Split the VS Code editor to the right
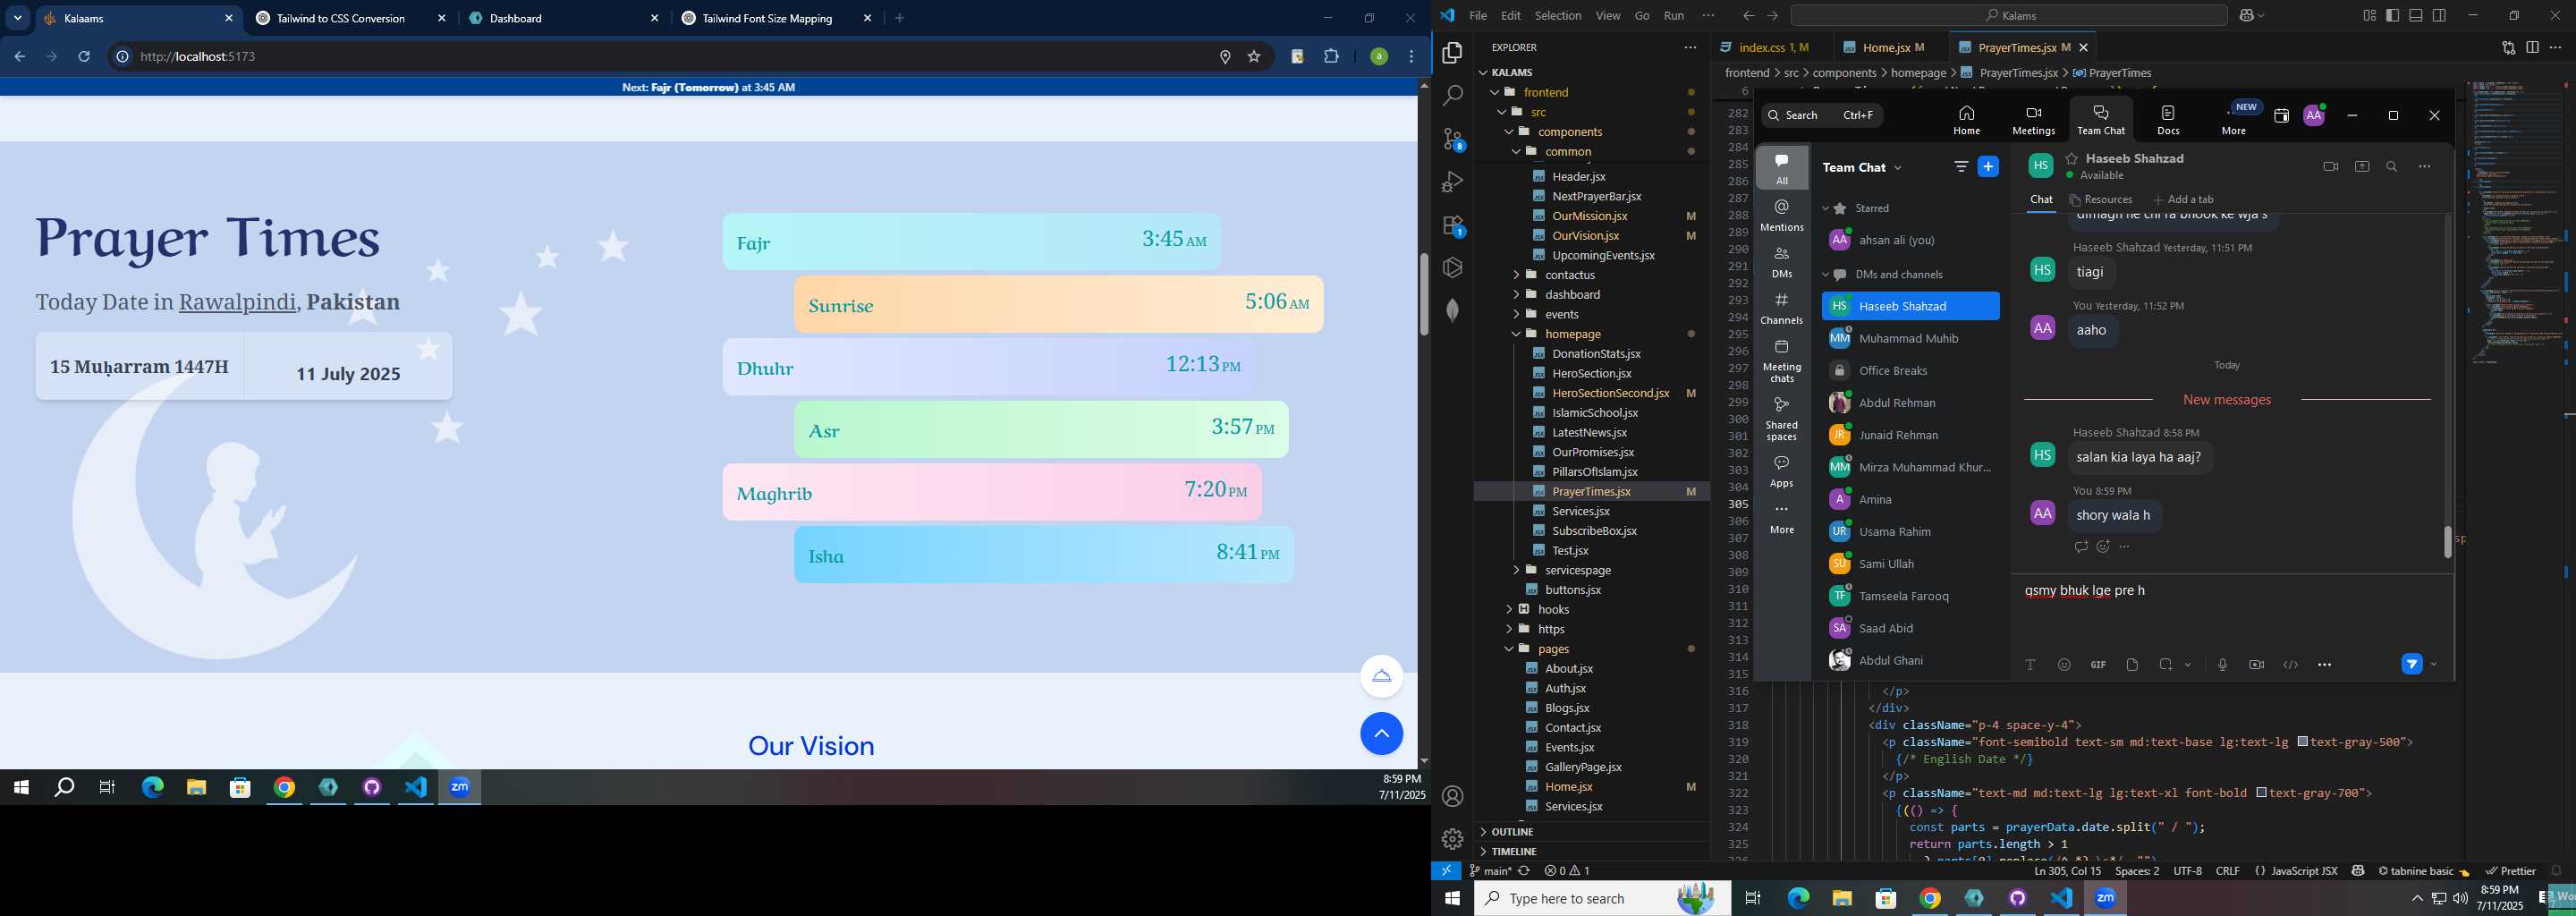The image size is (2576, 916). coord(2532,47)
